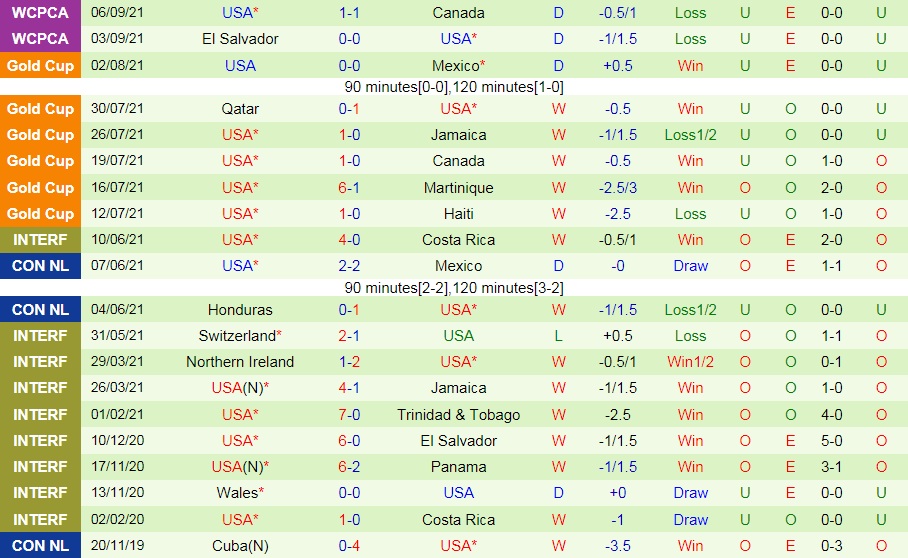This screenshot has width=908, height=558.
Task: Open the Cuba(N) team link
Action: click(x=240, y=546)
